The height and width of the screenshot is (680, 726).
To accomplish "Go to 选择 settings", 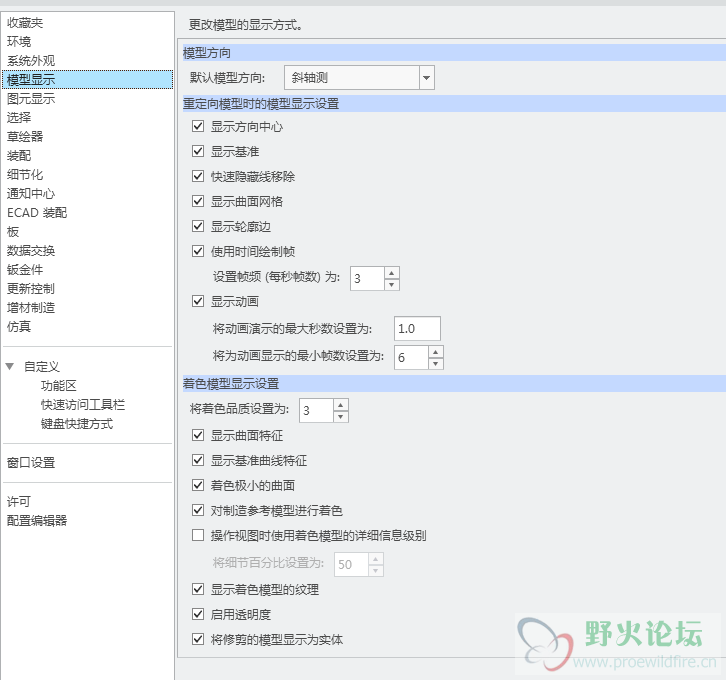I will pyautogui.click(x=88, y=117).
